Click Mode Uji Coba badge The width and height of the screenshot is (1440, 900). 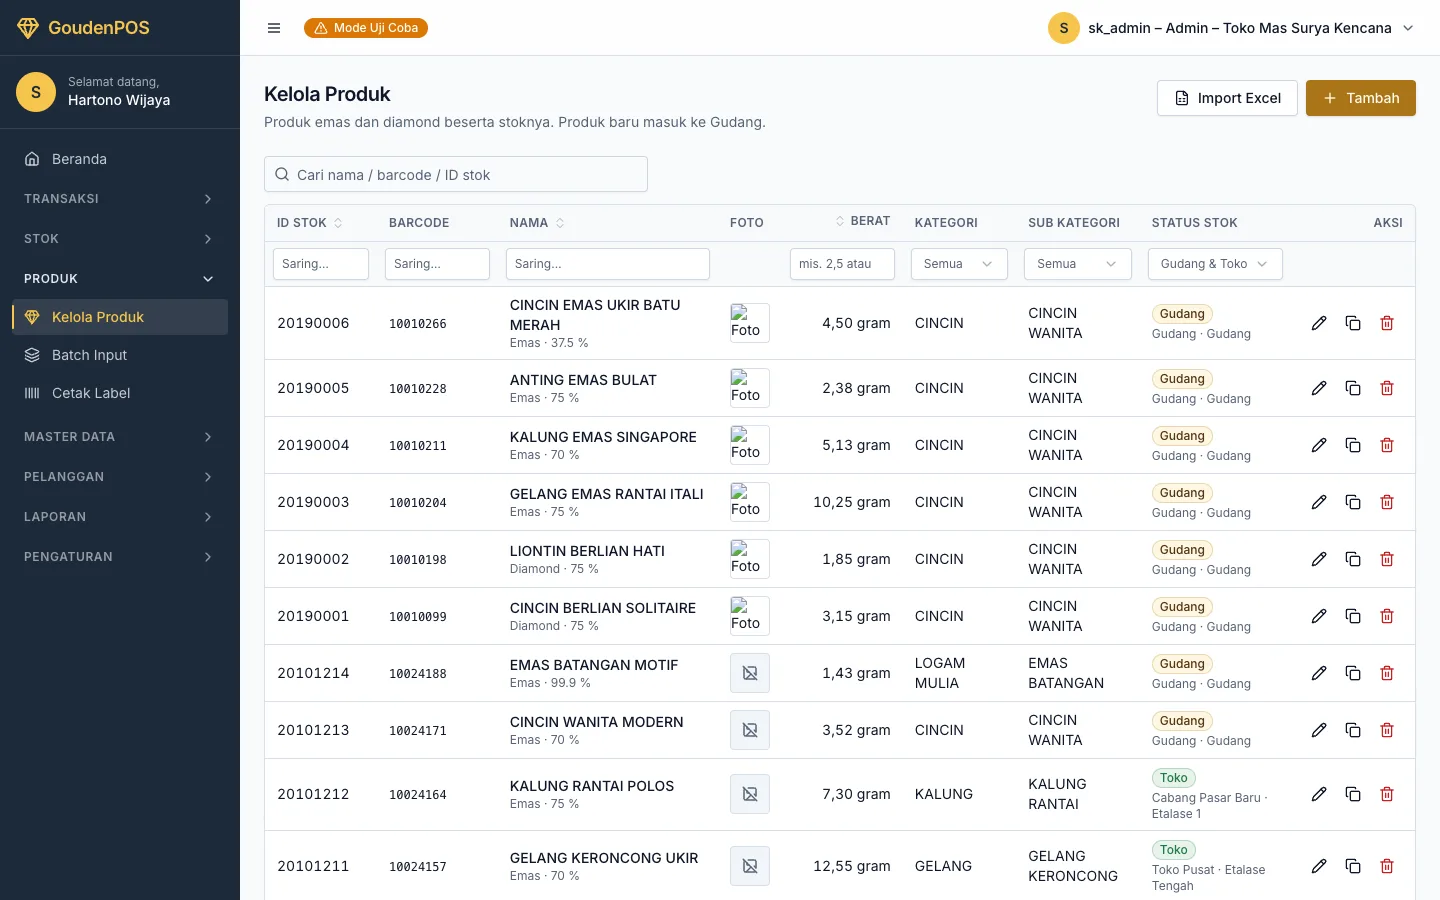366,28
